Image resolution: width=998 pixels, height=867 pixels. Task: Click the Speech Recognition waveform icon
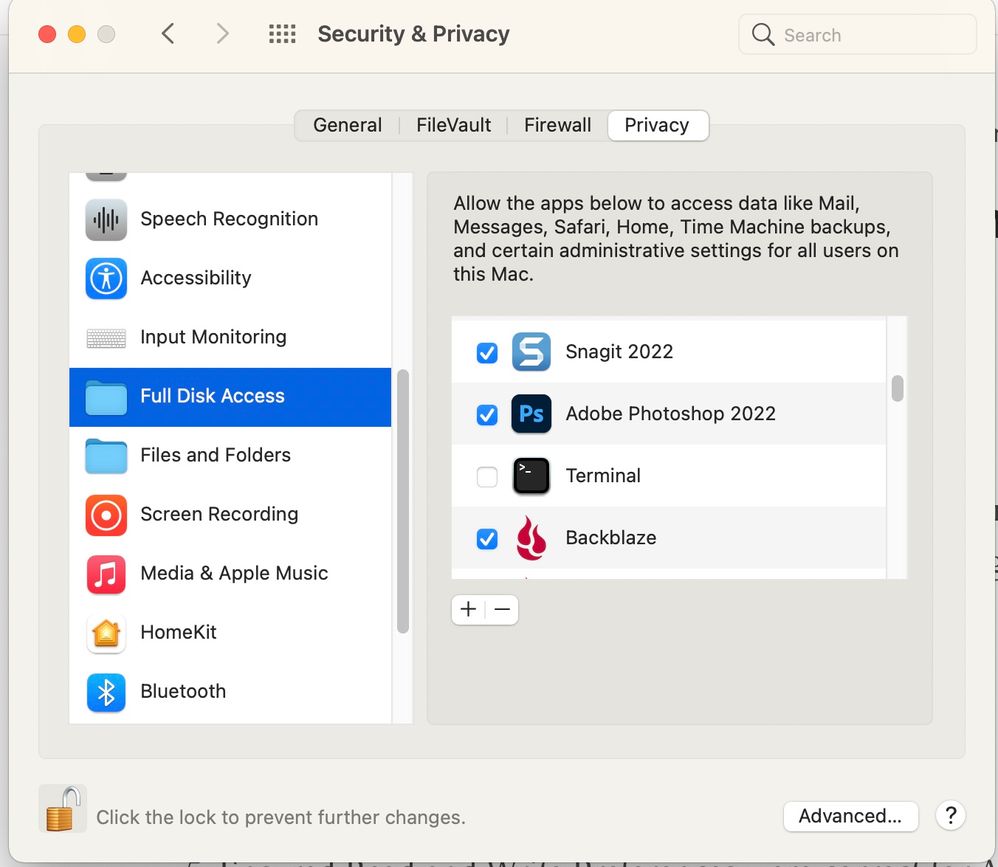106,220
